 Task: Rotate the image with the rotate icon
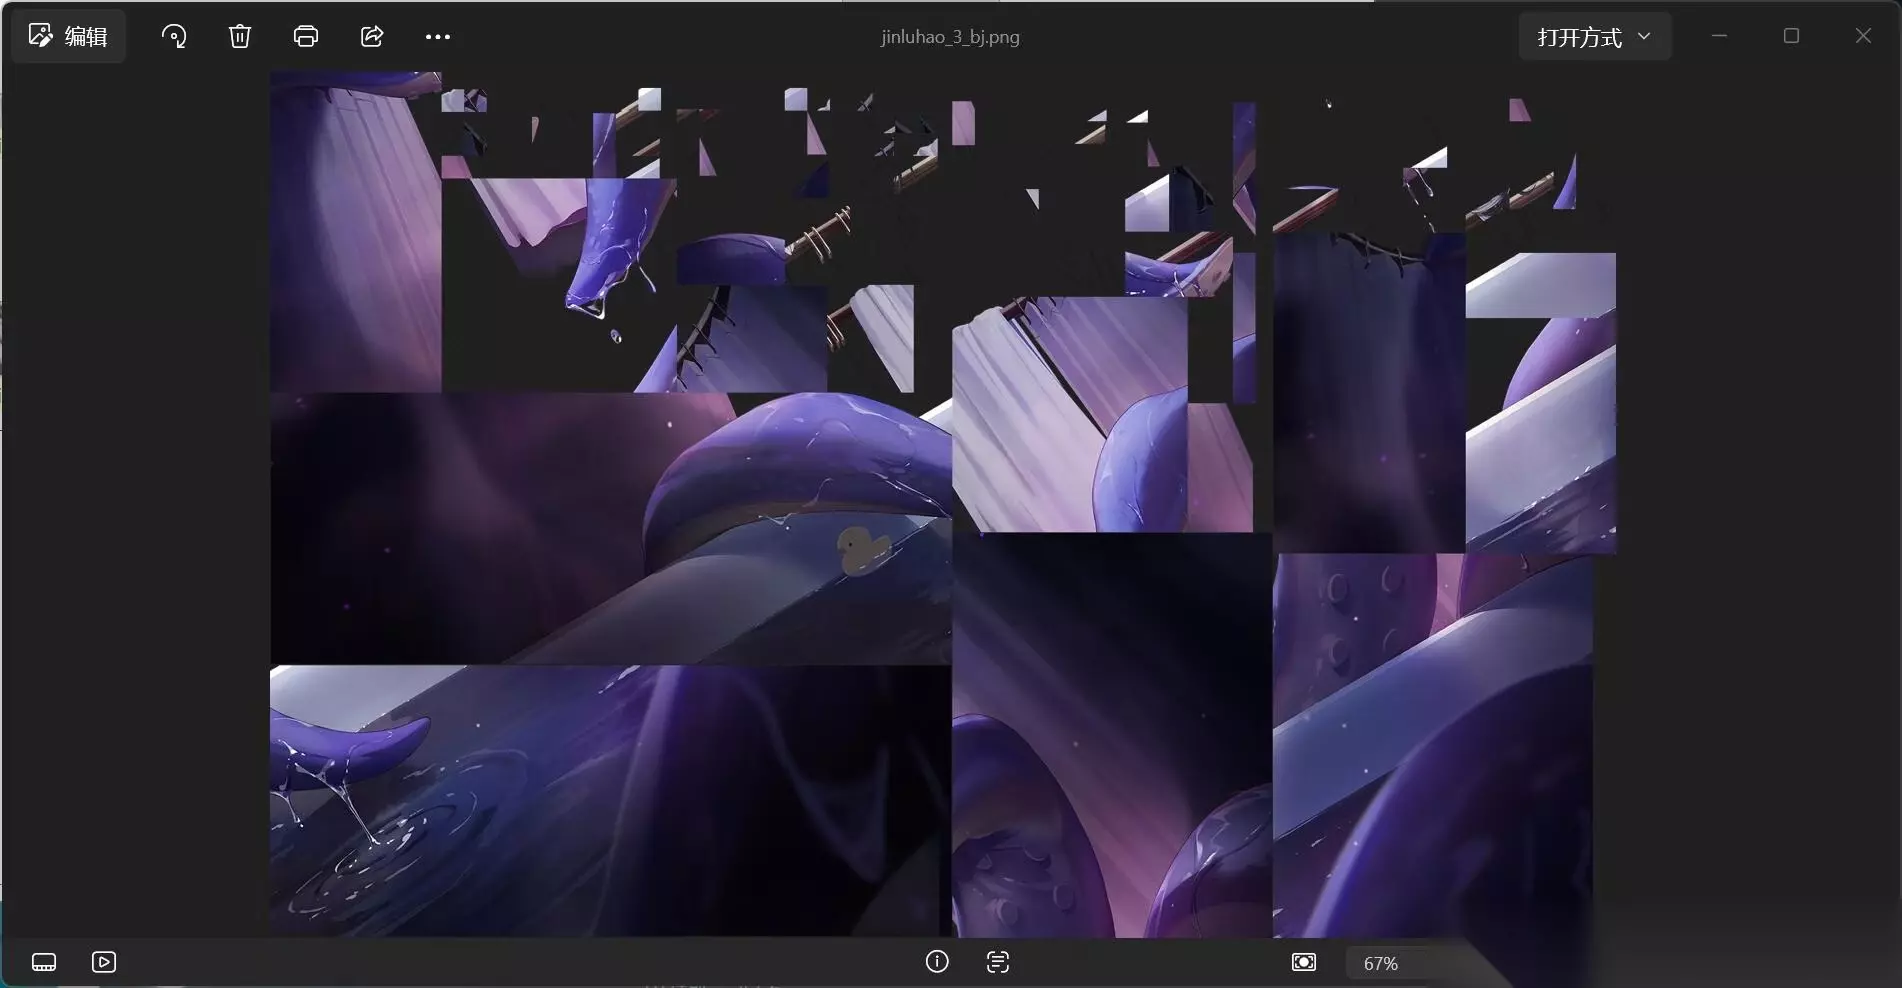click(x=174, y=37)
